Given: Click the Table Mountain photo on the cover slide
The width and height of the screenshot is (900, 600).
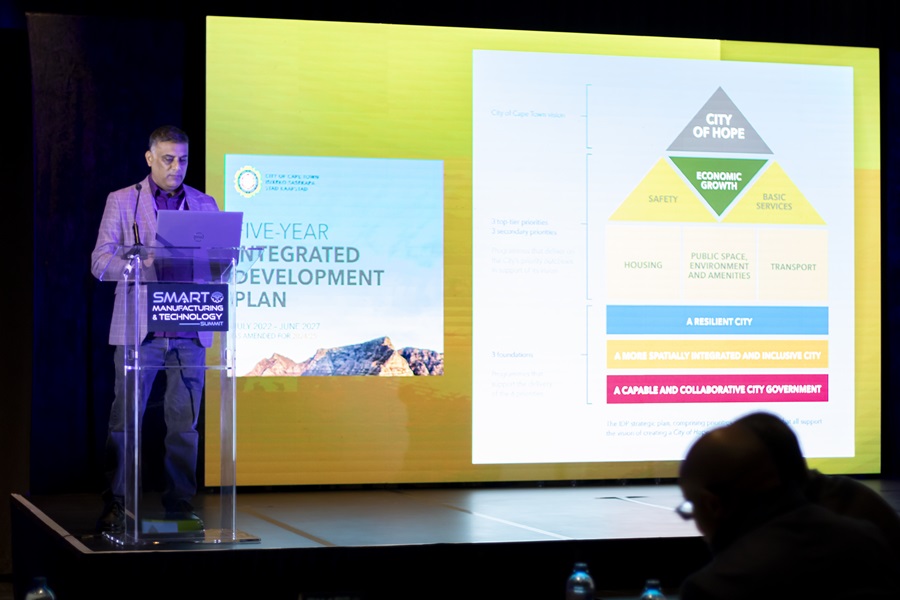Looking at the screenshot, I should pyautogui.click(x=344, y=357).
